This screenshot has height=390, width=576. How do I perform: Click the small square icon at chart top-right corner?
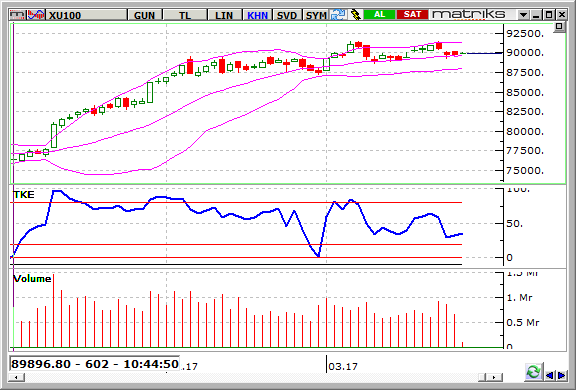tap(559, 26)
